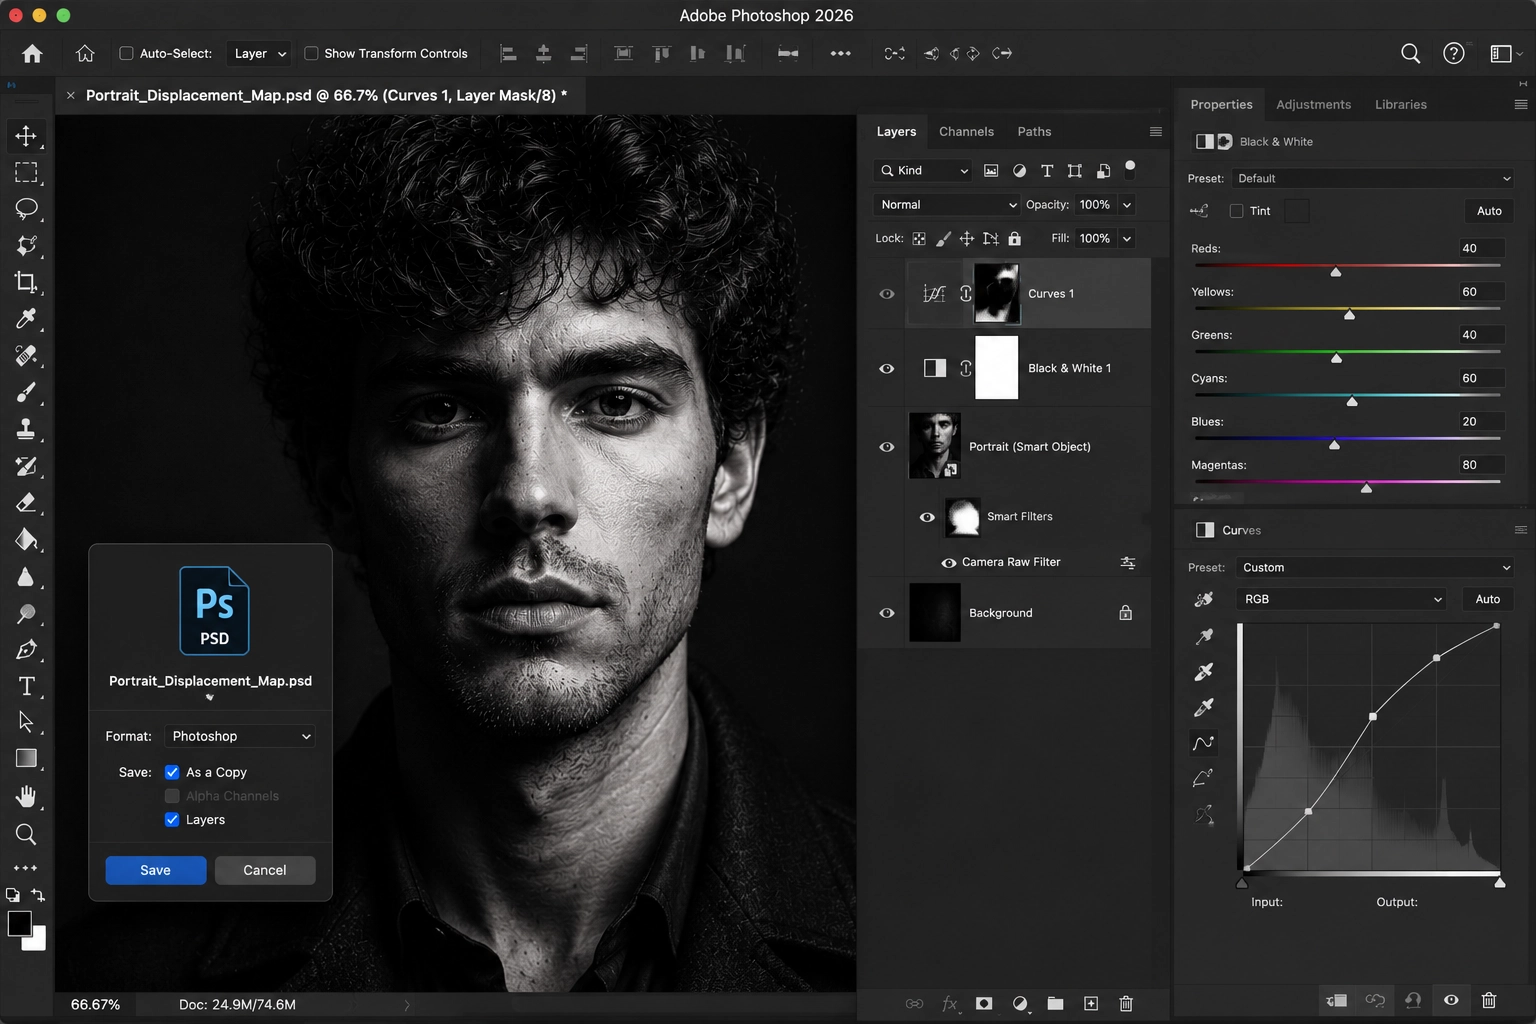Hide the Background layer

[886, 613]
